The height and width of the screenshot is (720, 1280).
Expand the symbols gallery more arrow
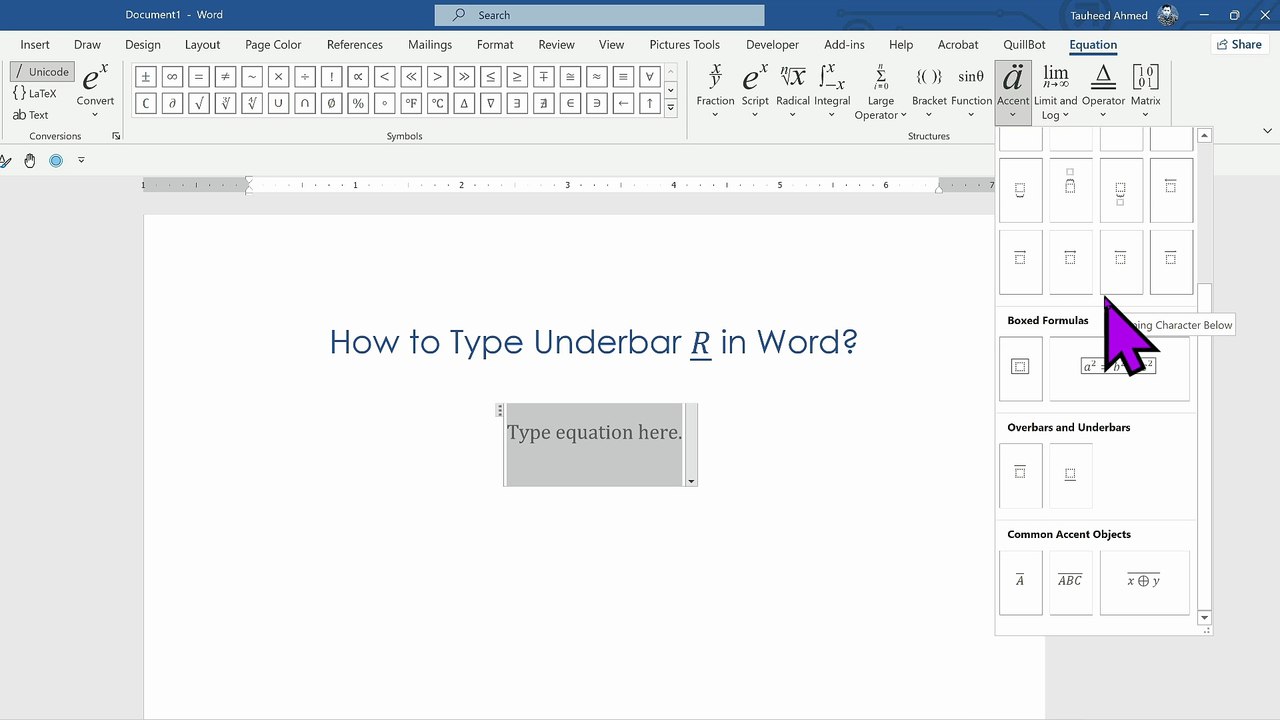point(670,107)
